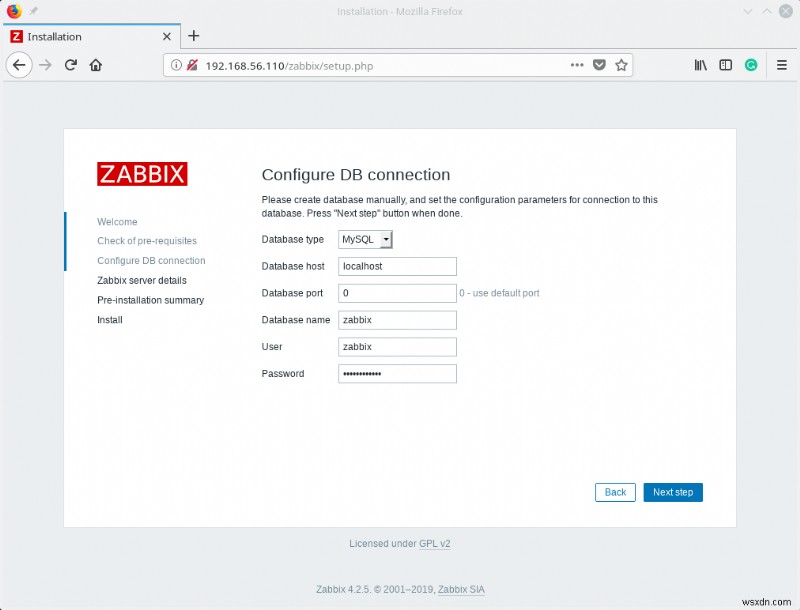This screenshot has height=610, width=800.
Task: Select Pre-installation summary step
Action: [151, 300]
